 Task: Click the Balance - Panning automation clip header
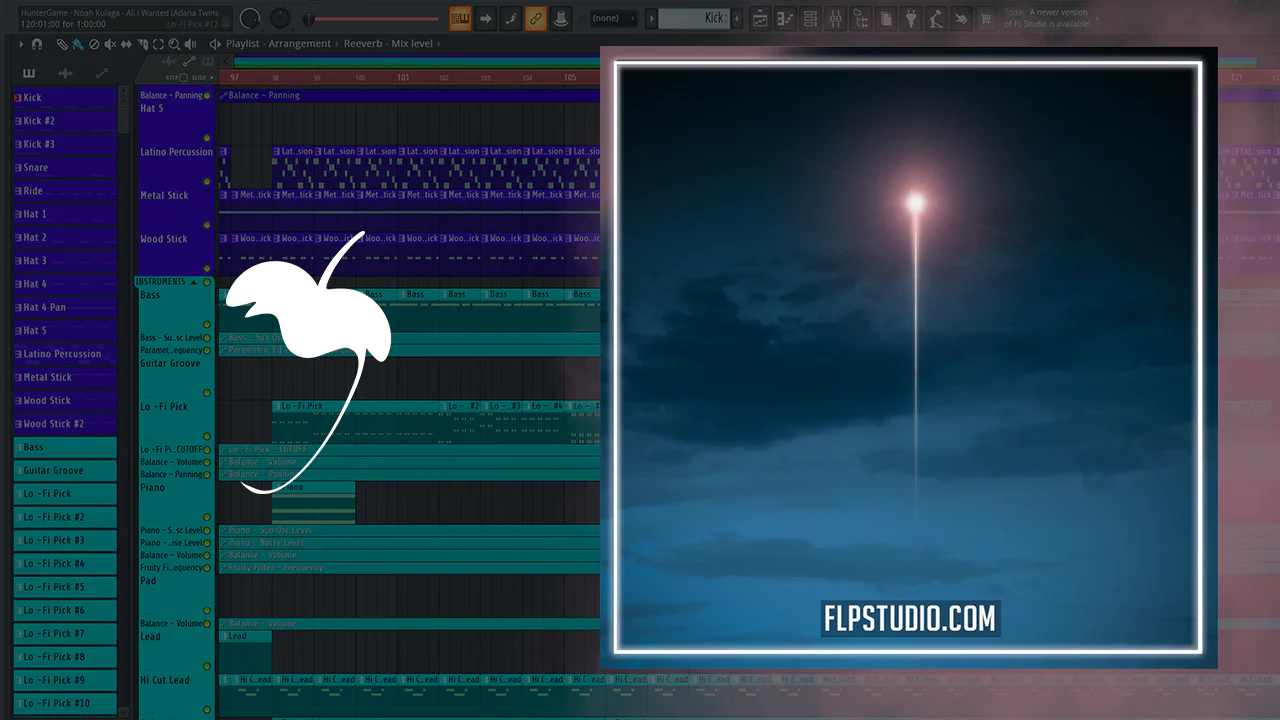(x=409, y=95)
